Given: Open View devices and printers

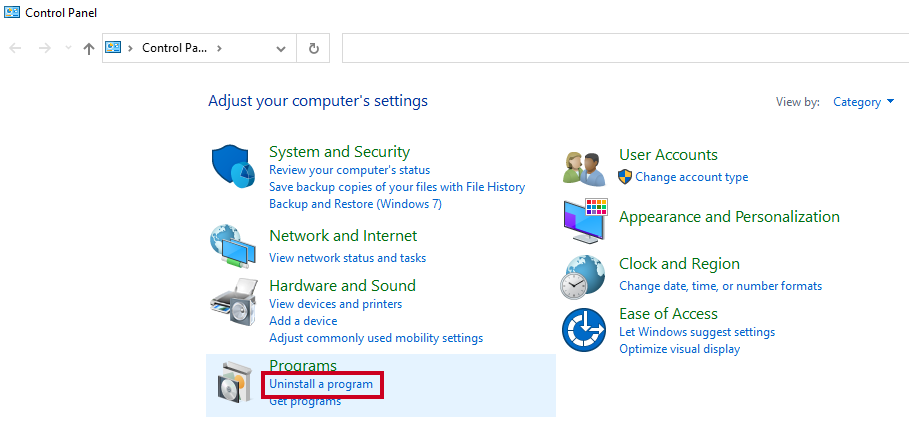Looking at the screenshot, I should pos(336,304).
